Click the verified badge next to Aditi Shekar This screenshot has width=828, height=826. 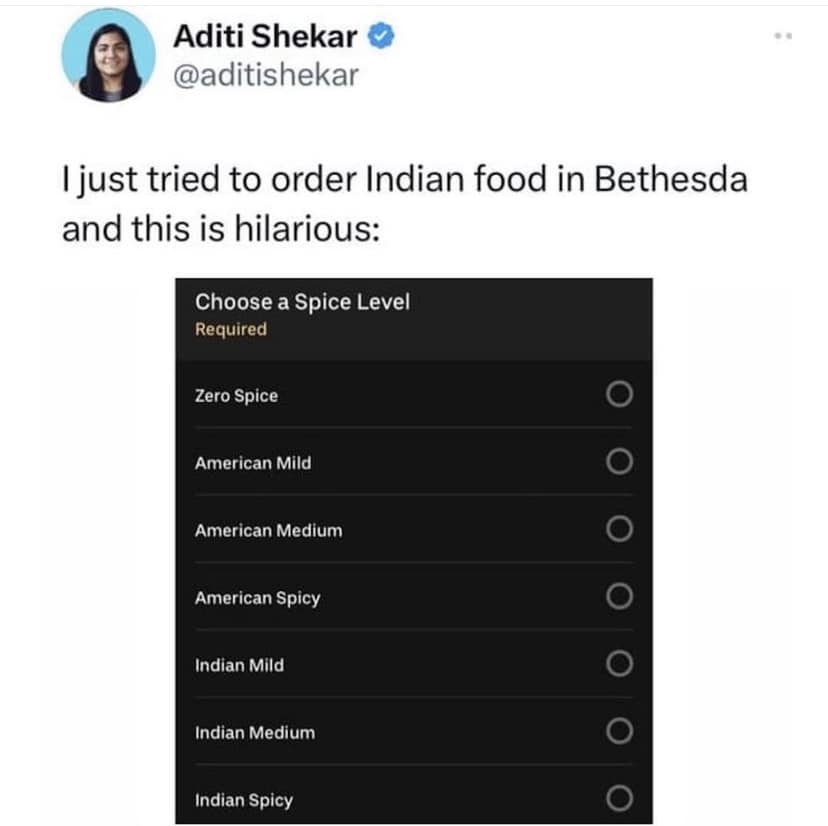pos(381,36)
